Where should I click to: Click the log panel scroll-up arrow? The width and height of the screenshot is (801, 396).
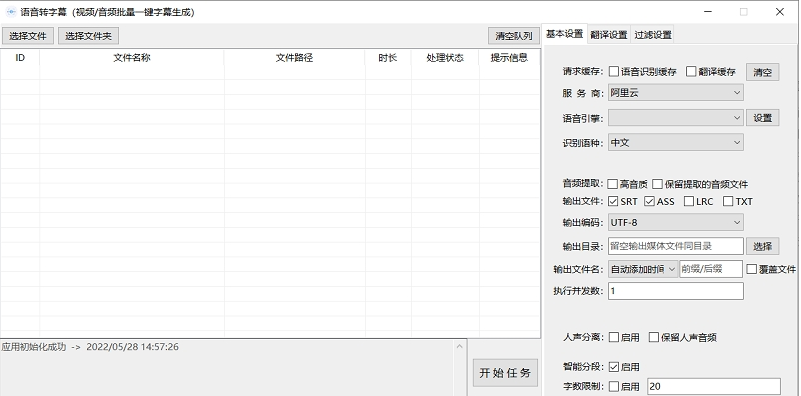(459, 346)
